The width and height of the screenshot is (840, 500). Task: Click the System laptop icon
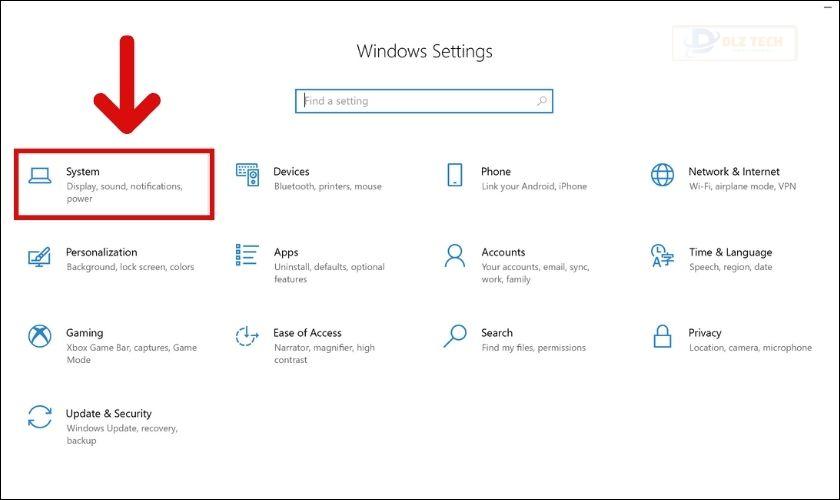click(40, 176)
